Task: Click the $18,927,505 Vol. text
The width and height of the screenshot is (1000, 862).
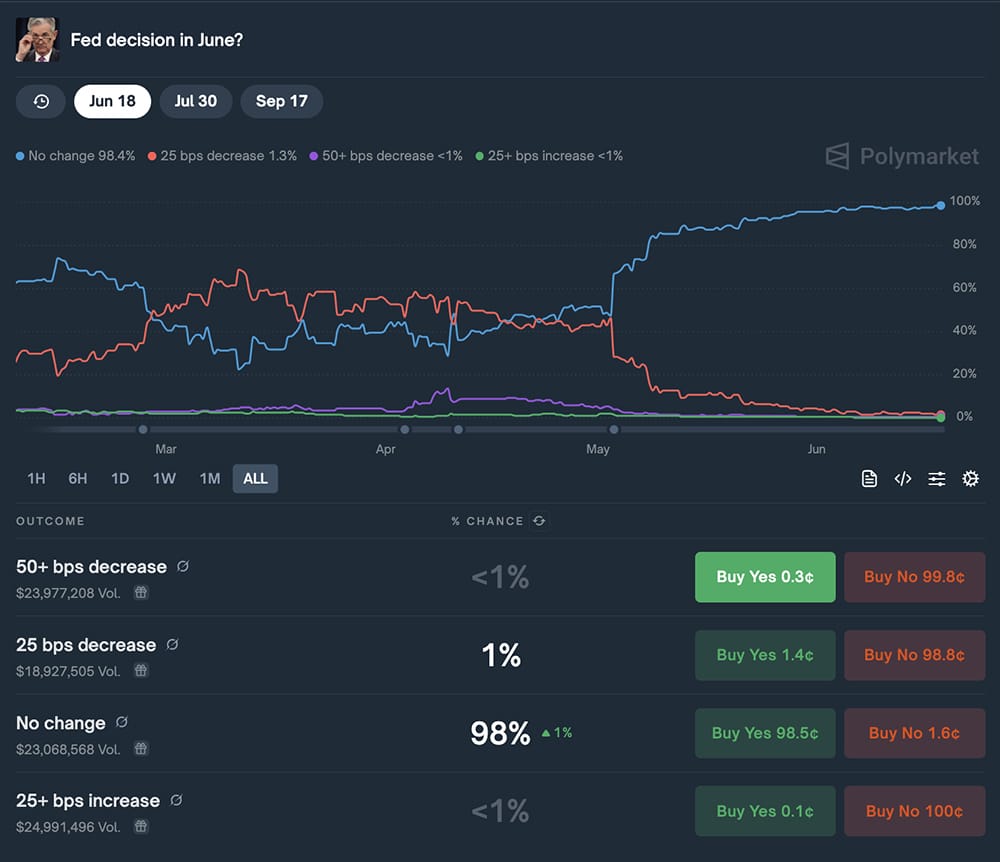Action: point(68,671)
